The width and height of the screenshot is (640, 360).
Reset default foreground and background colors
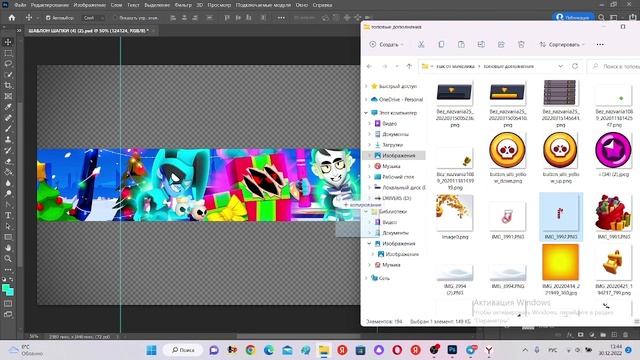coord(4,280)
